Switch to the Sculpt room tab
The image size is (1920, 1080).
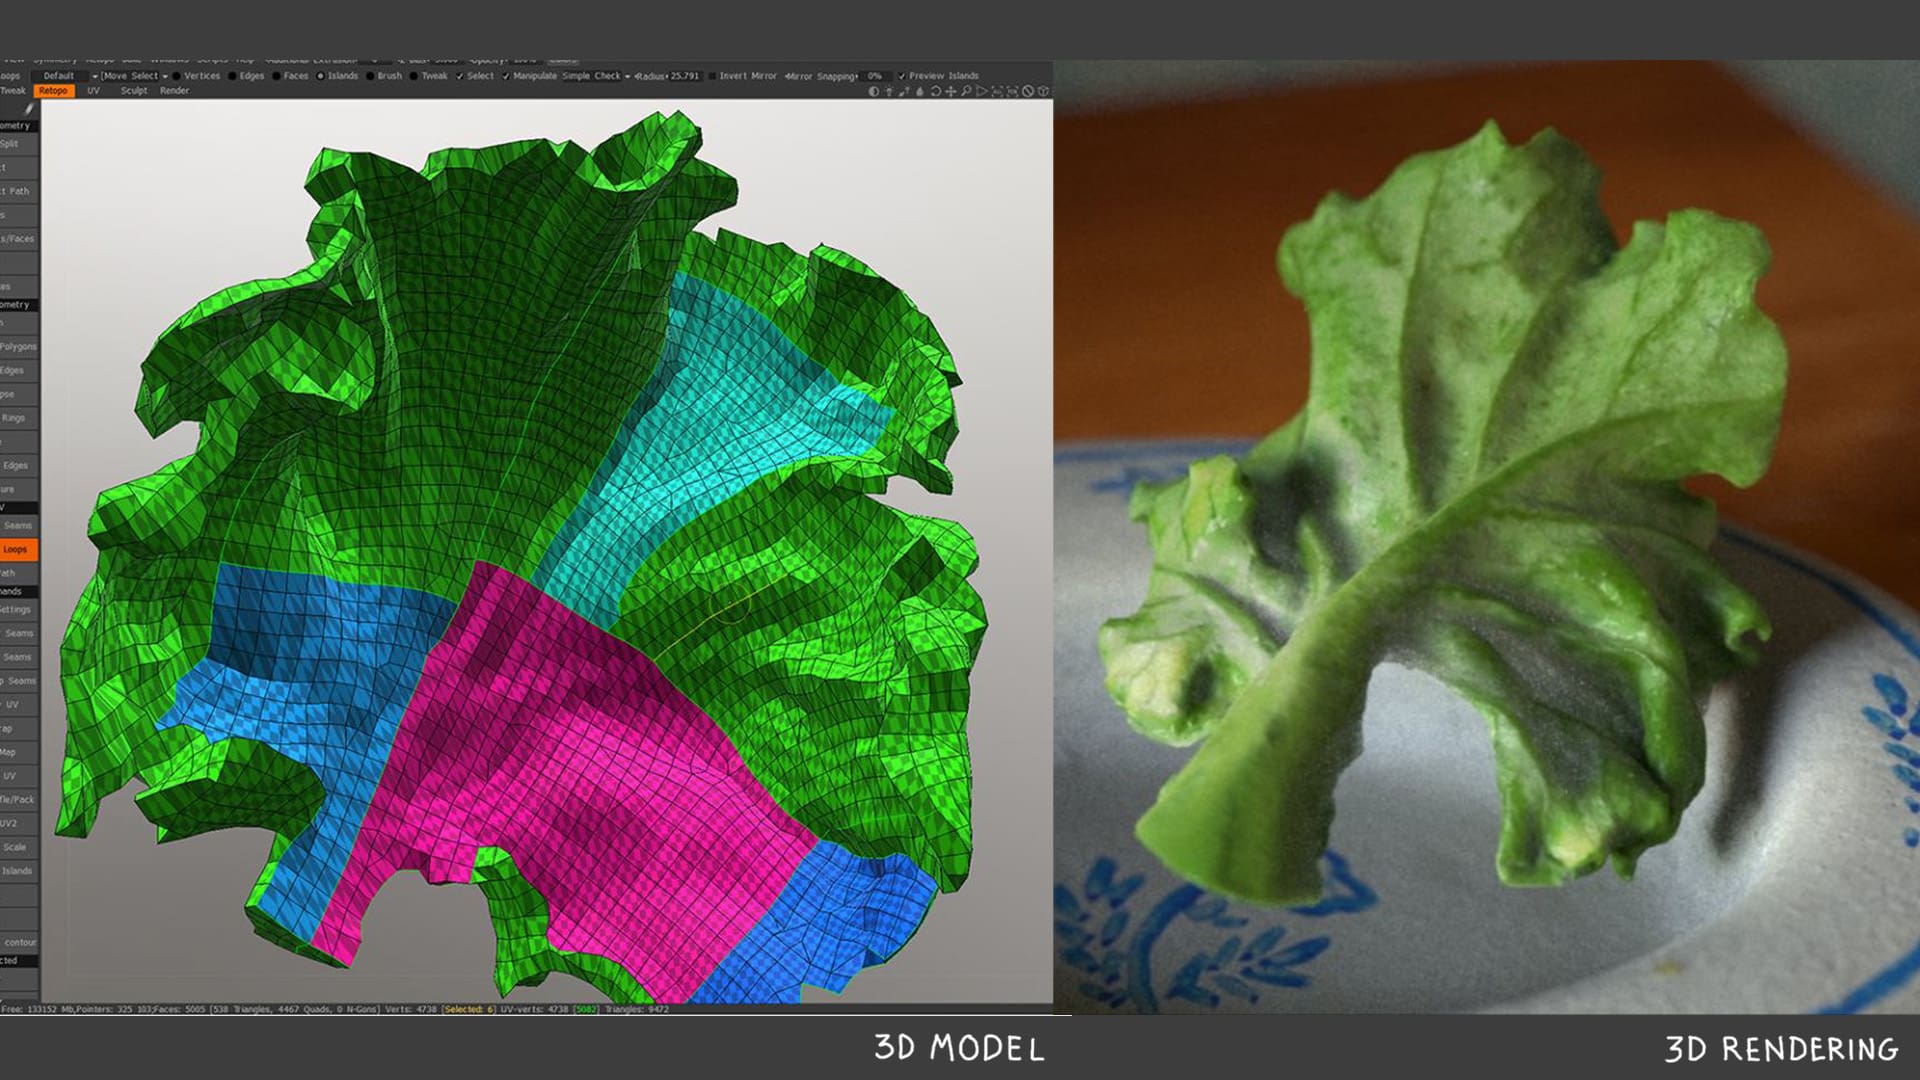click(134, 91)
